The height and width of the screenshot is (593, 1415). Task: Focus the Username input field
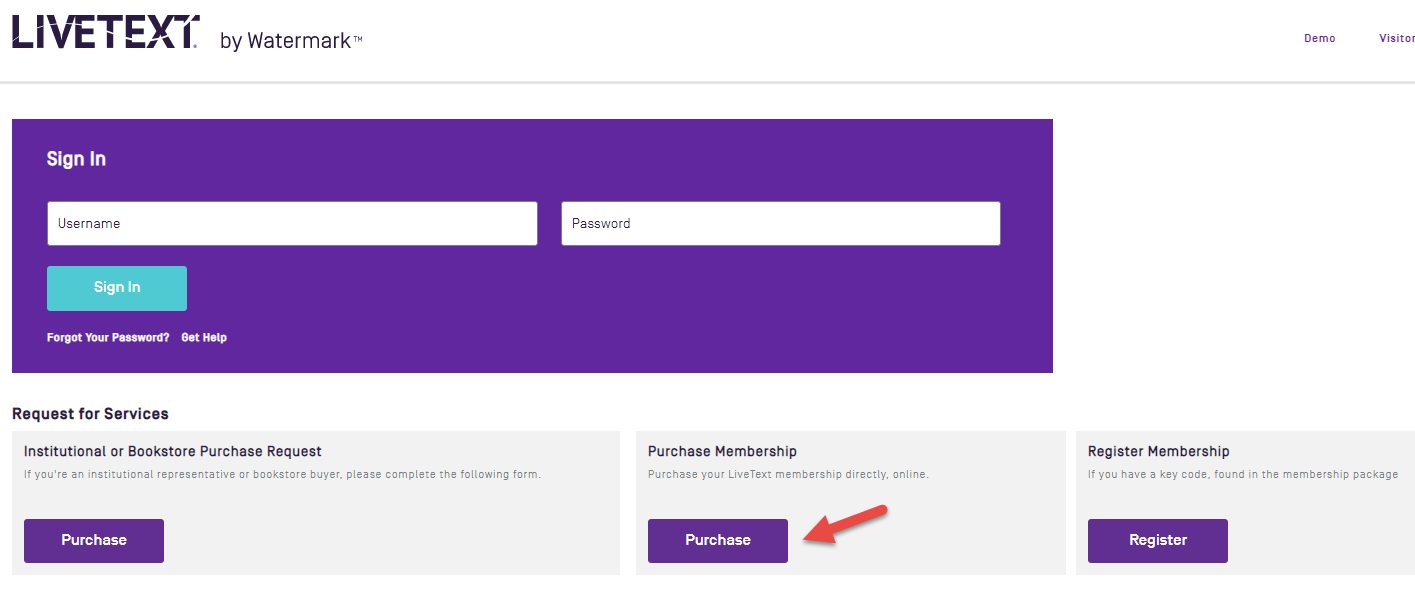pos(292,224)
